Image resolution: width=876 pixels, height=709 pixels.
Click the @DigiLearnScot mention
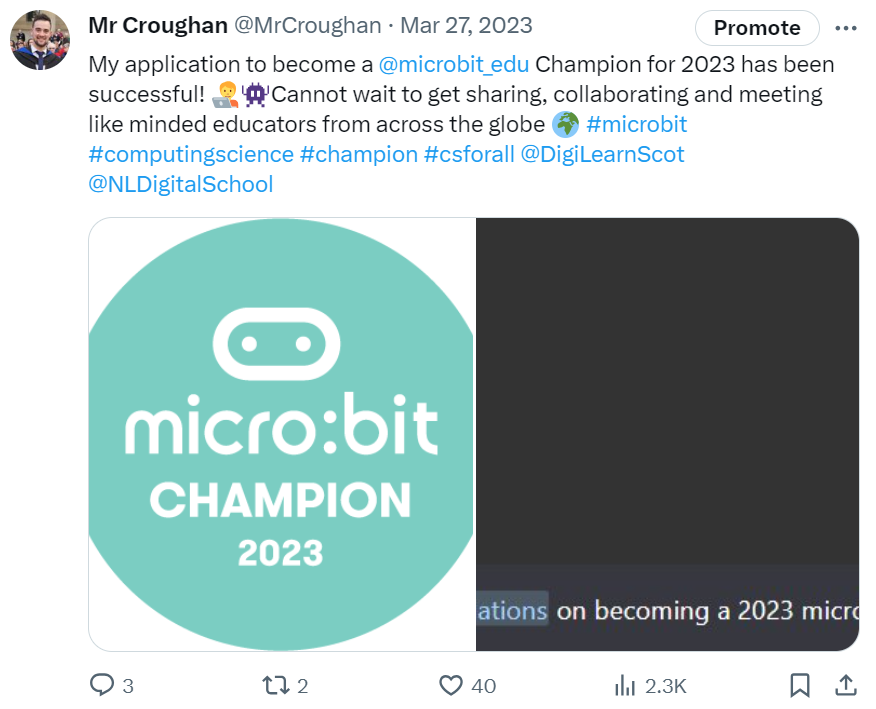point(602,155)
